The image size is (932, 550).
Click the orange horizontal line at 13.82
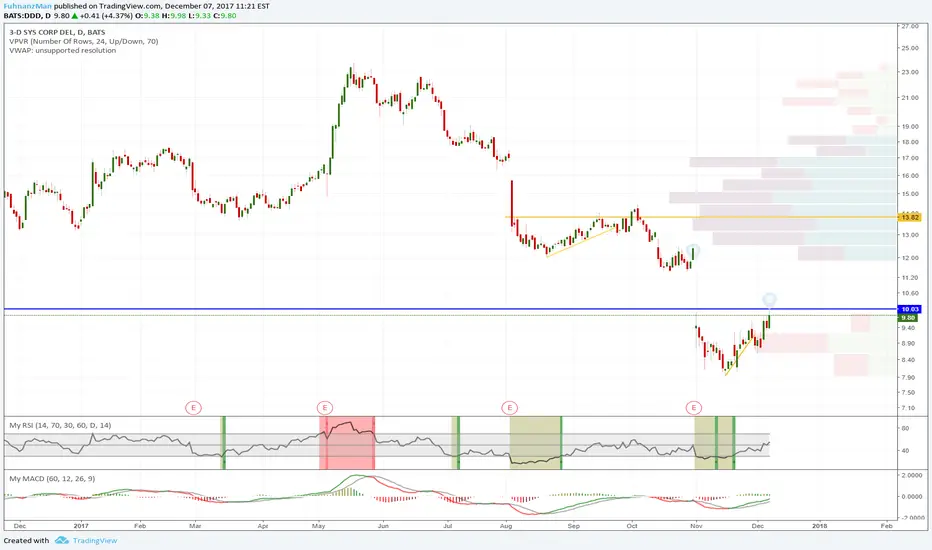701,217
